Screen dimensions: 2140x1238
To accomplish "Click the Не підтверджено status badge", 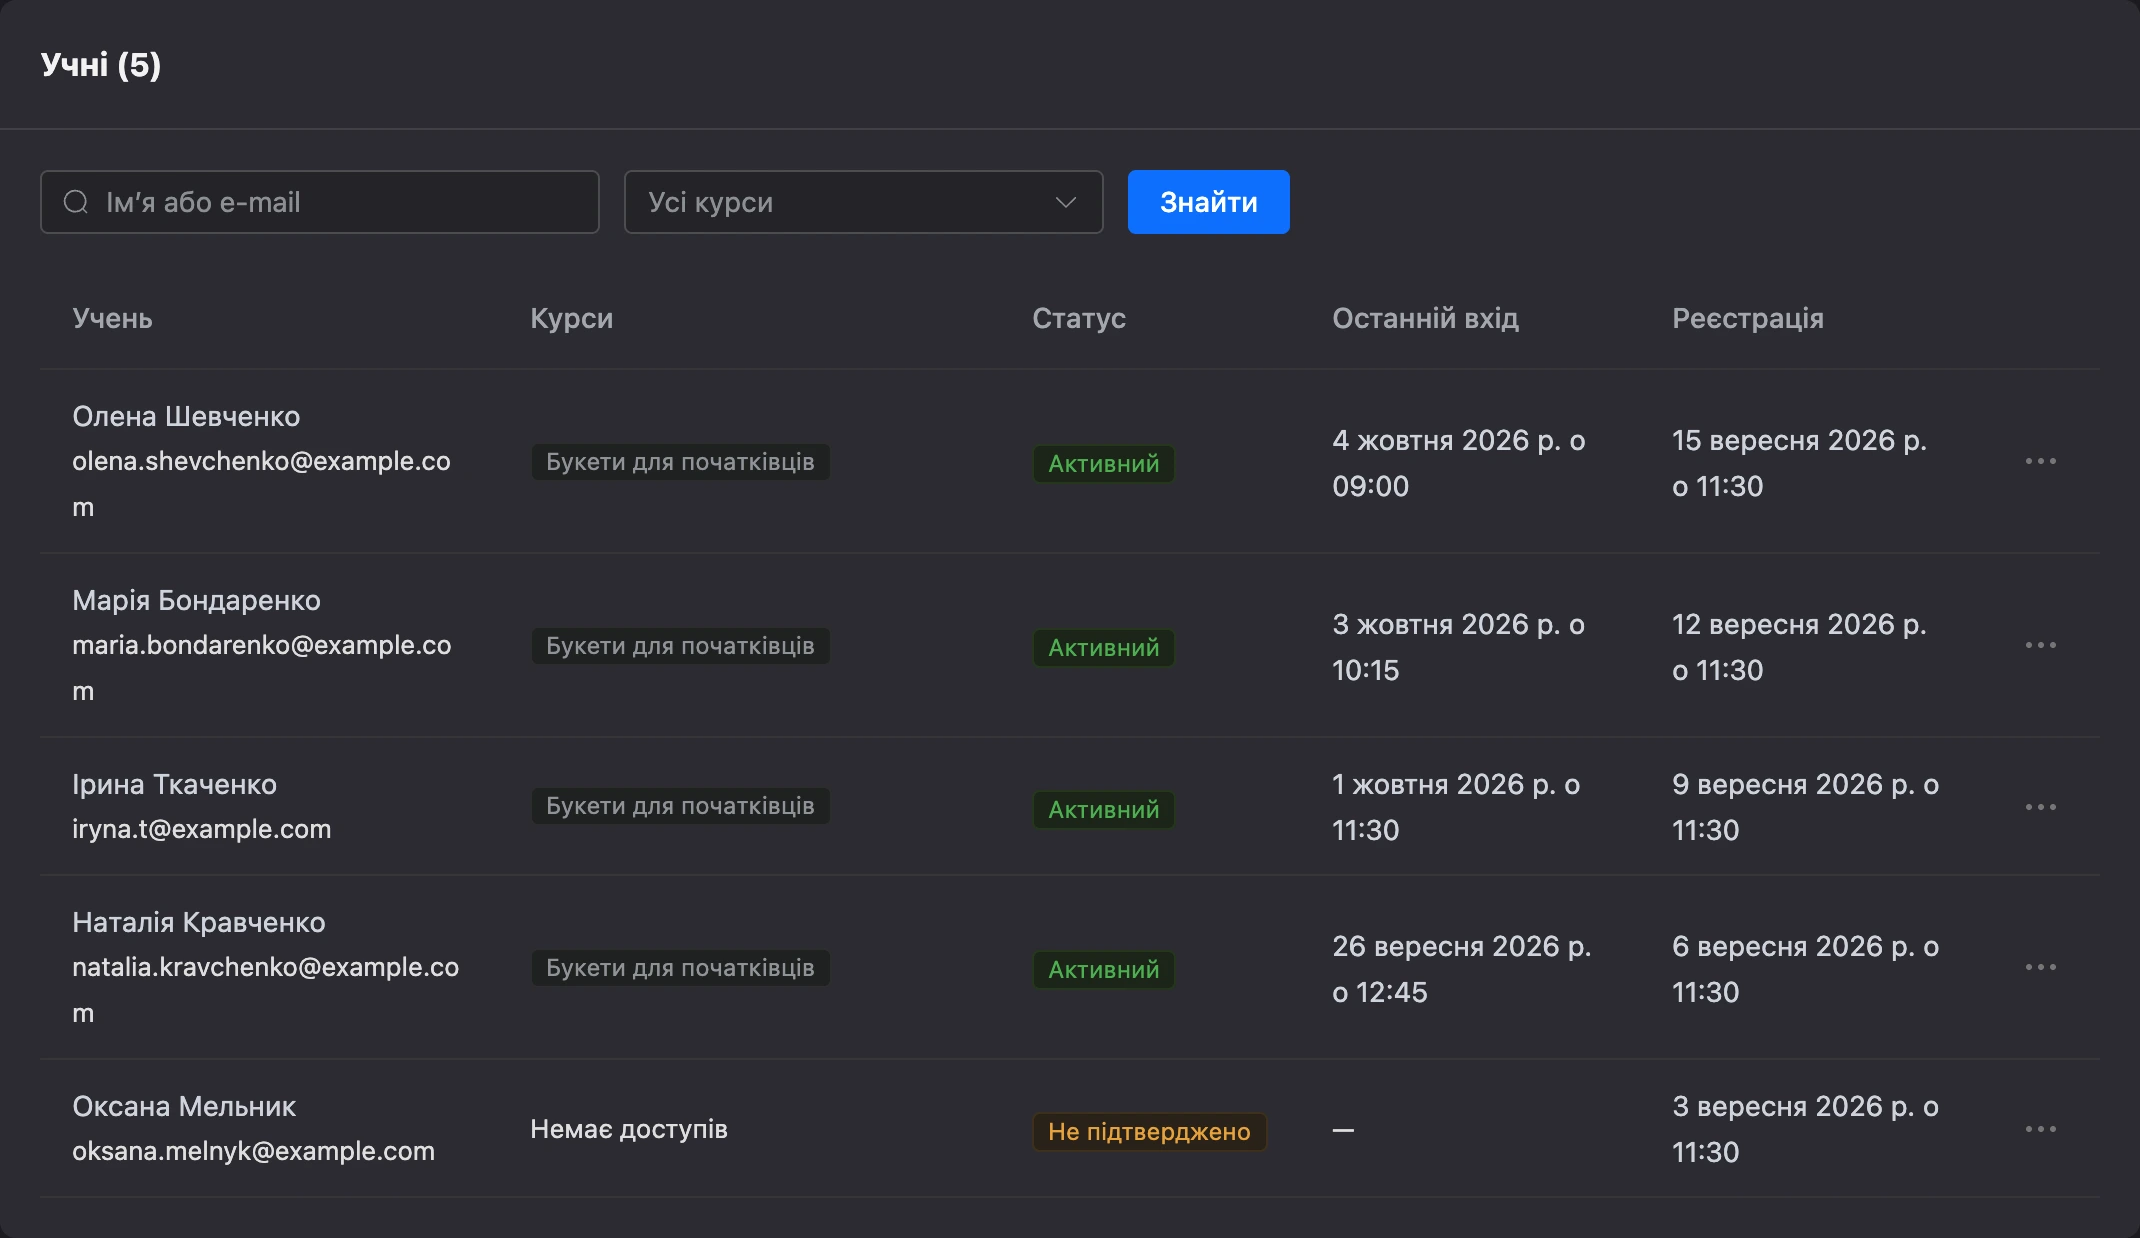I will 1149,1132.
